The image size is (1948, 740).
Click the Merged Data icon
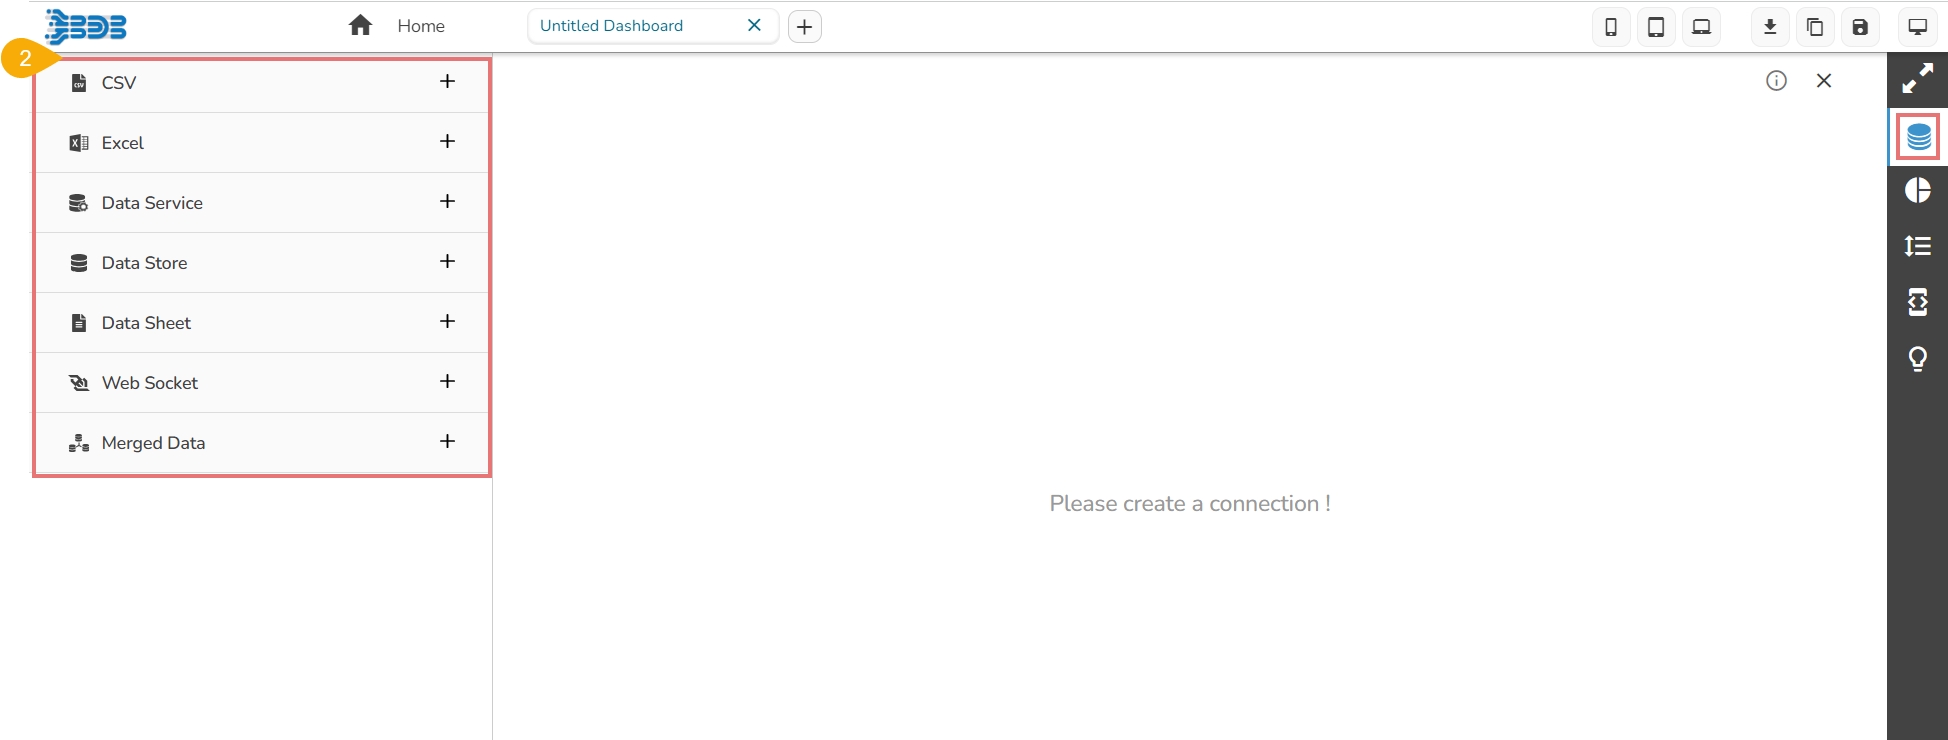pos(79,443)
